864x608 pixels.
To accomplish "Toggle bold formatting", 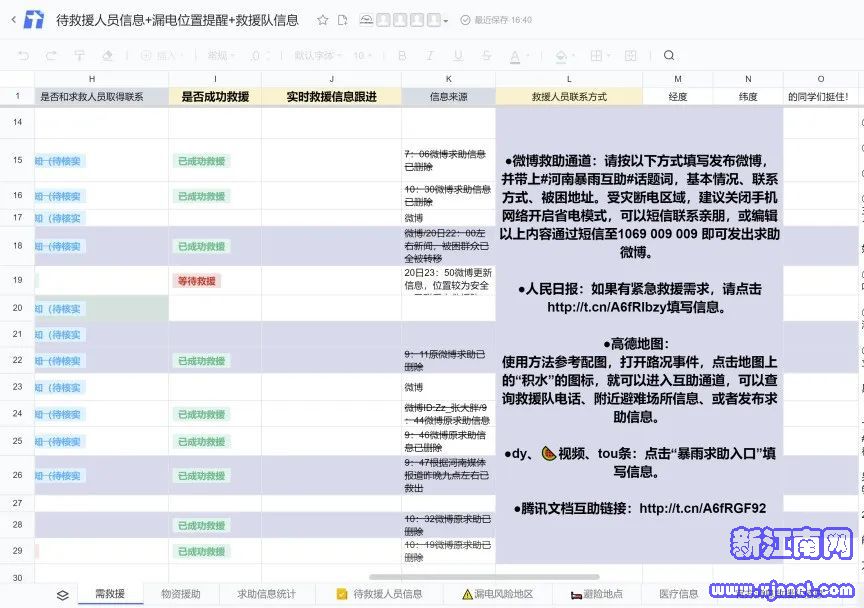I will (402, 56).
